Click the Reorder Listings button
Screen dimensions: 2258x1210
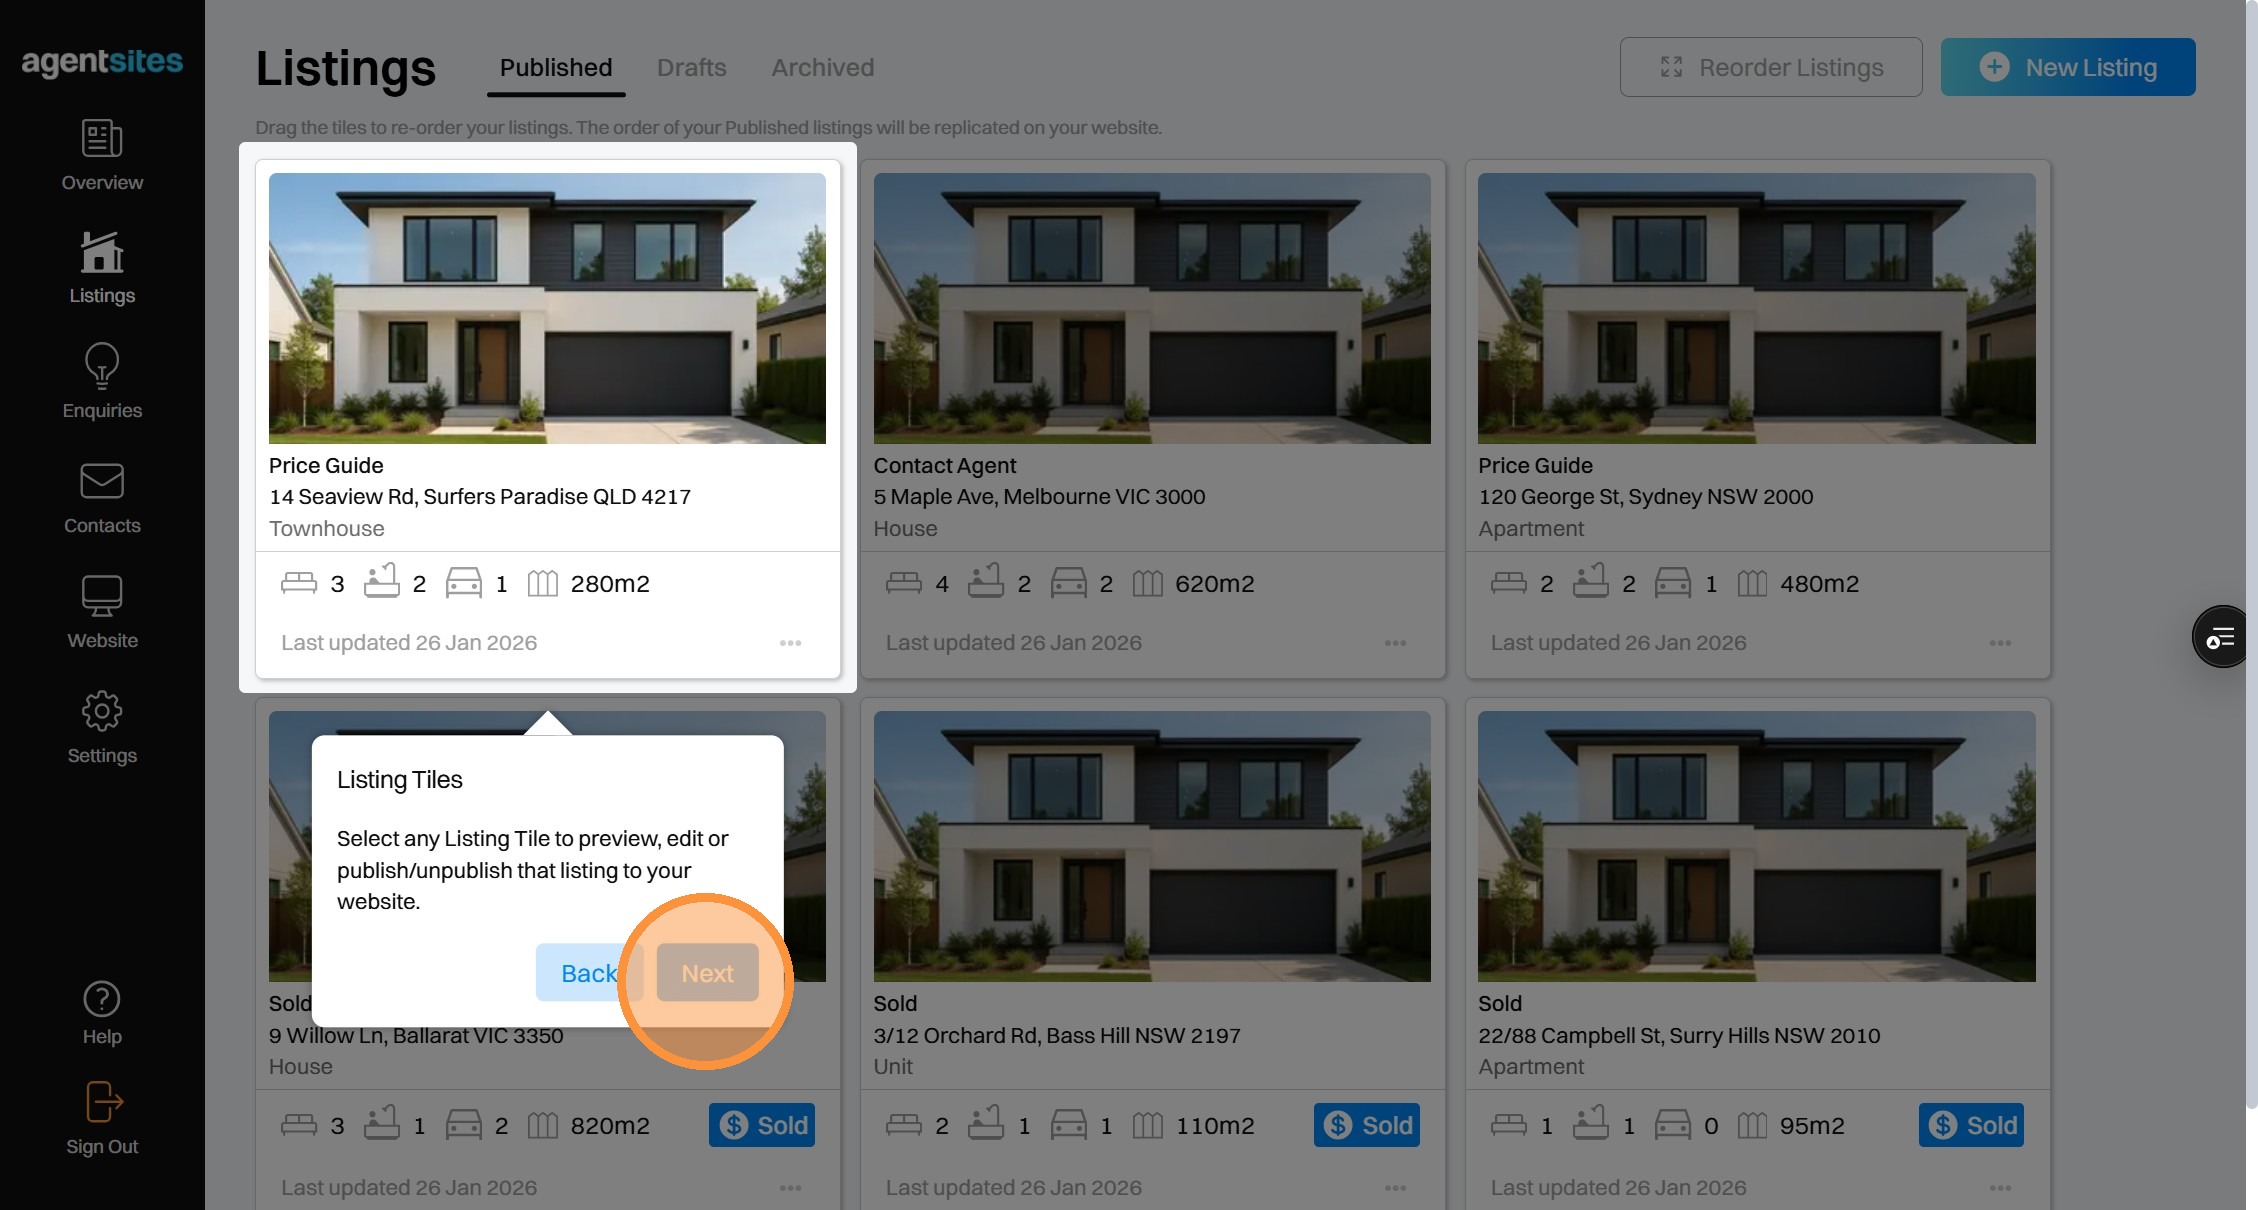point(1770,67)
